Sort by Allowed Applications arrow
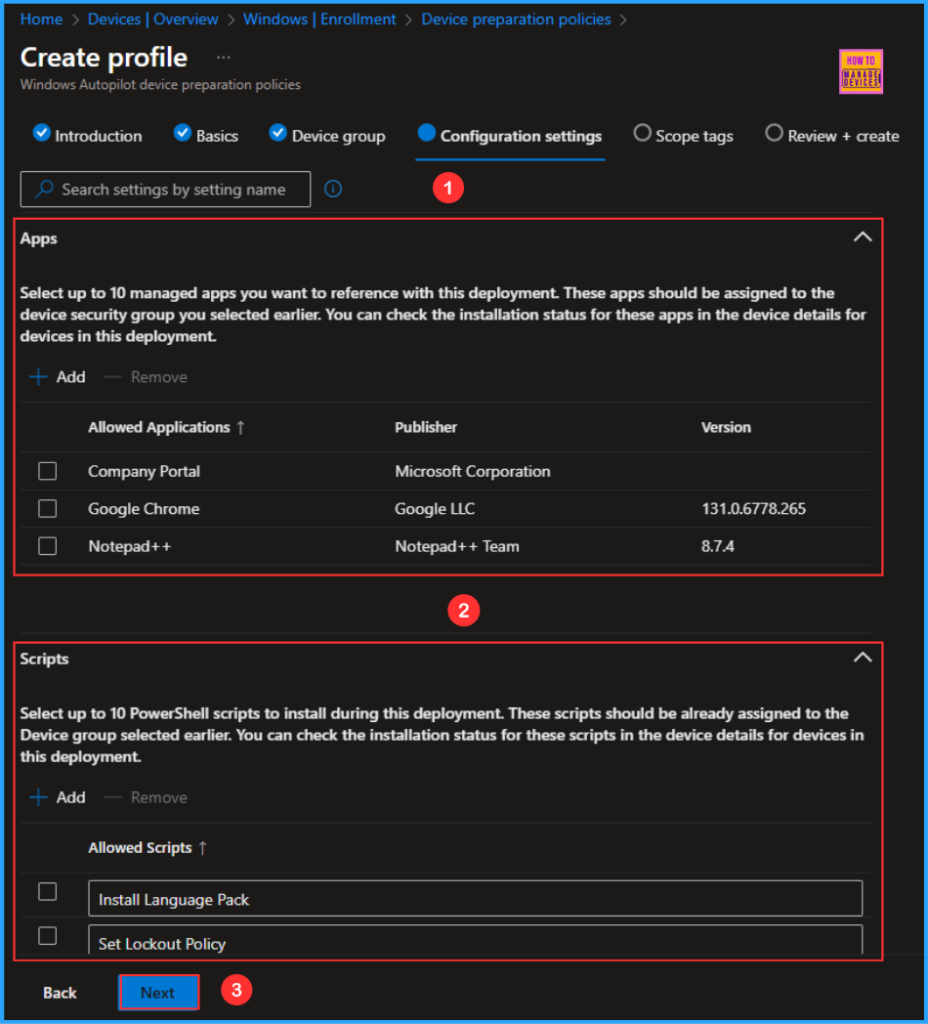This screenshot has height=1024, width=928. tap(241, 428)
